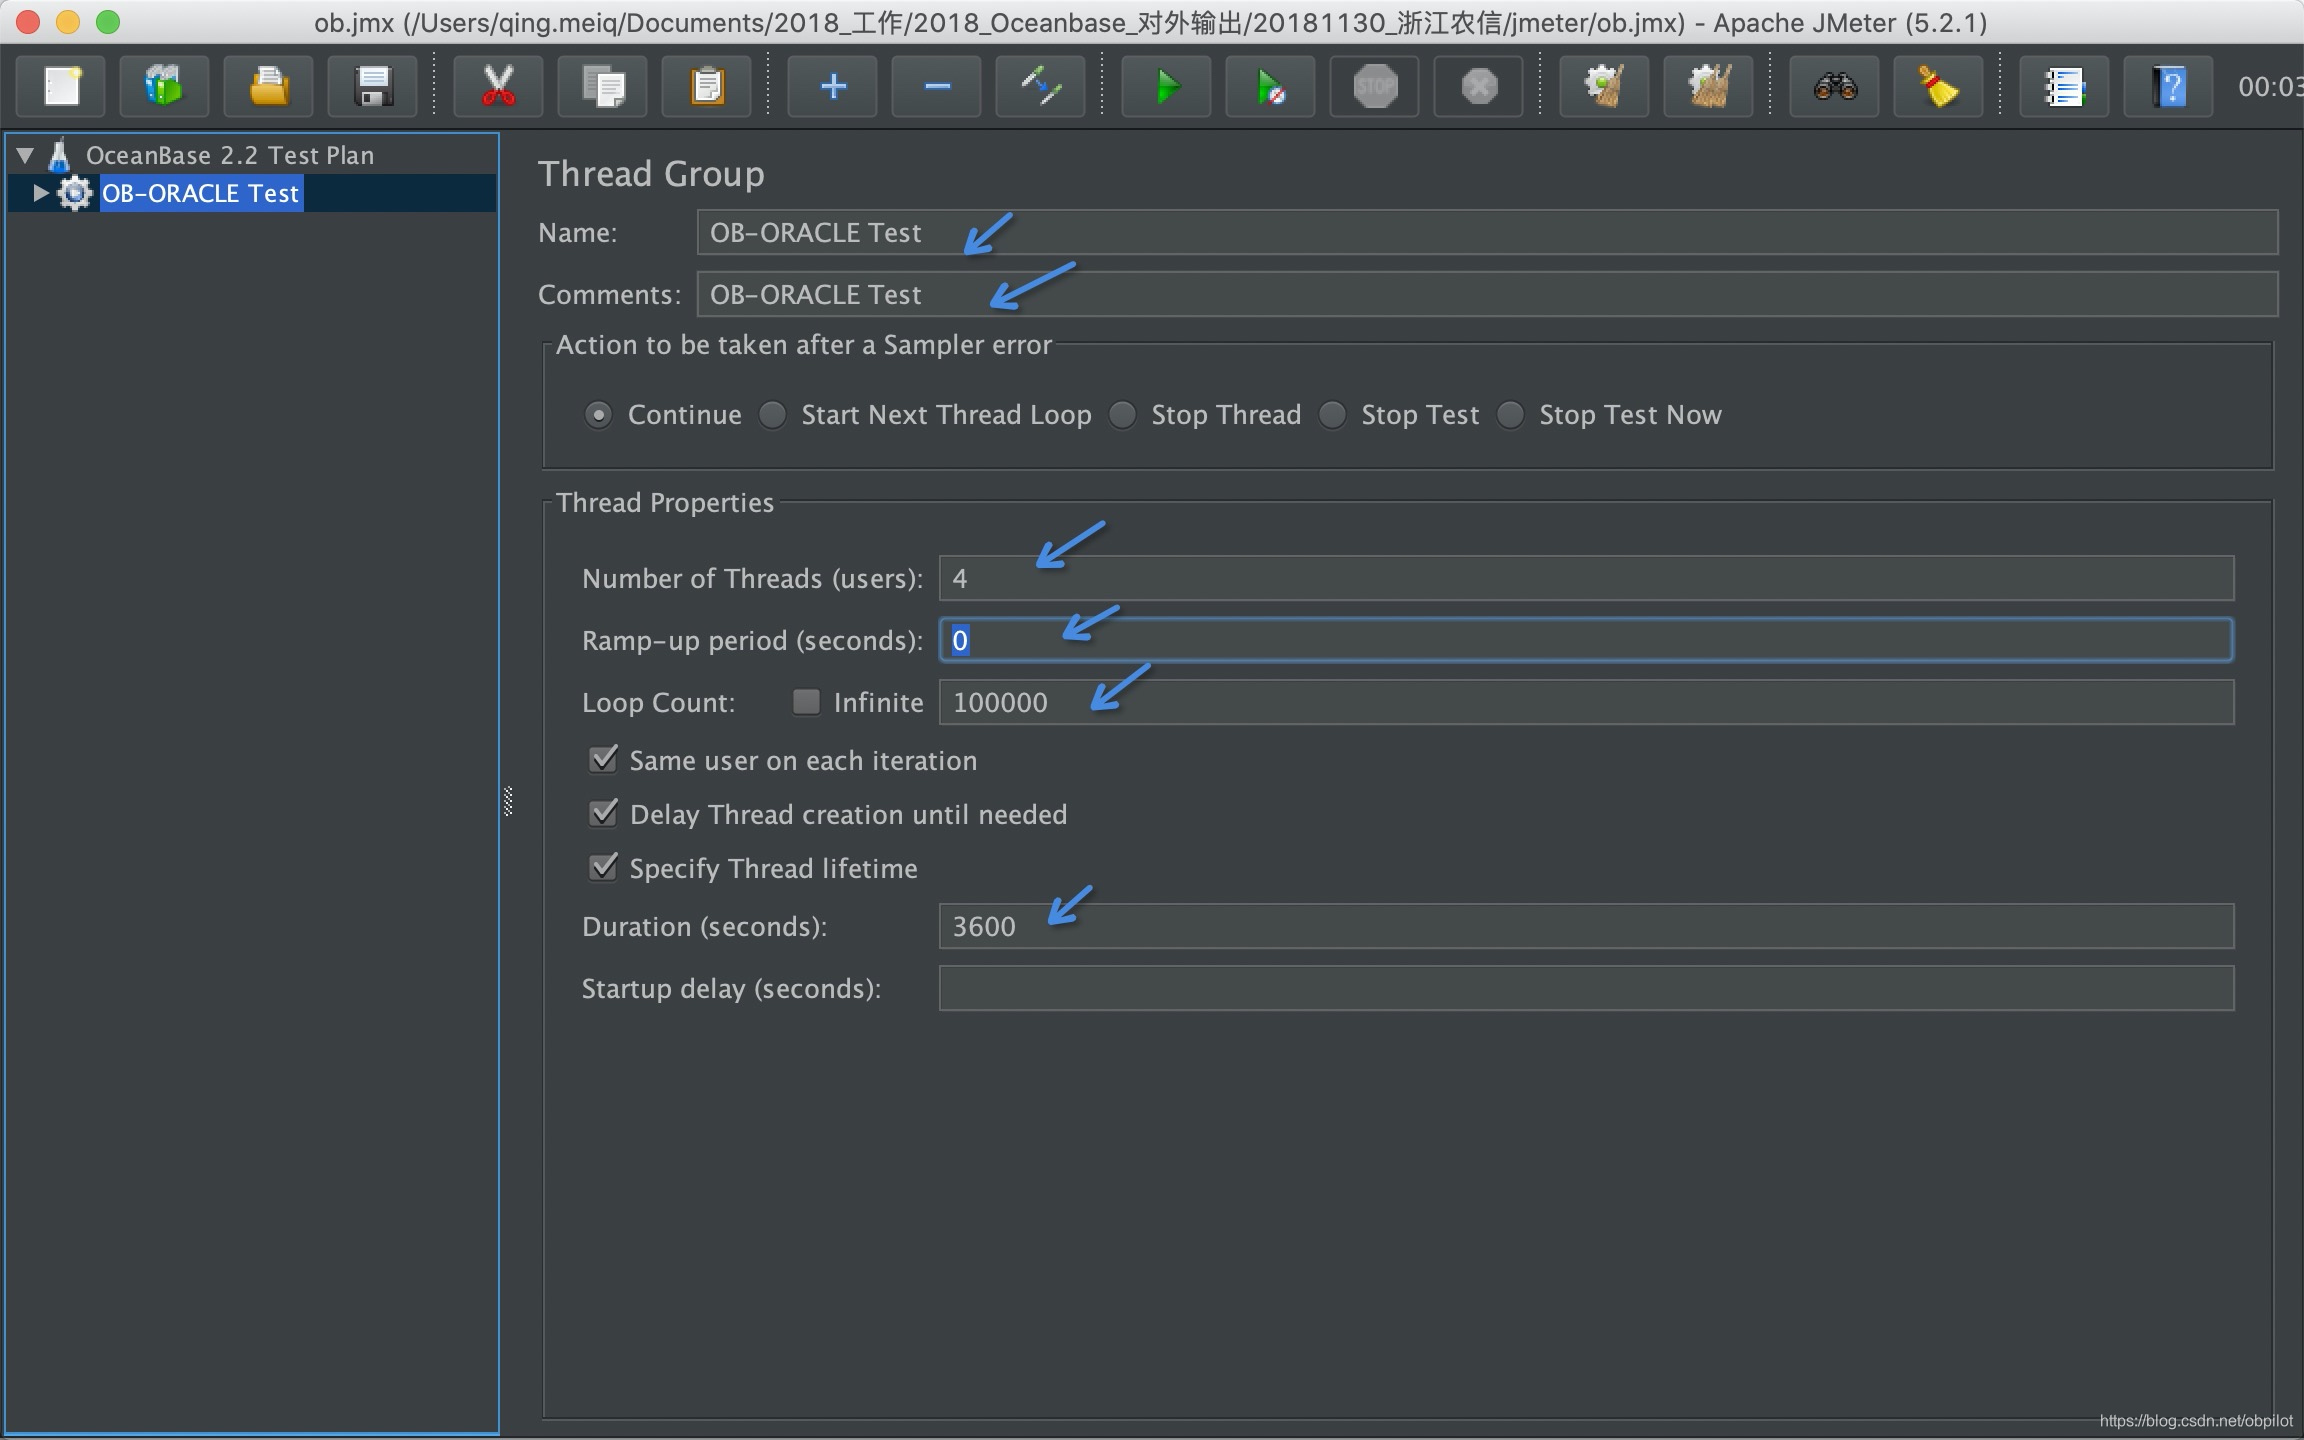Click the New test plan icon

62,87
